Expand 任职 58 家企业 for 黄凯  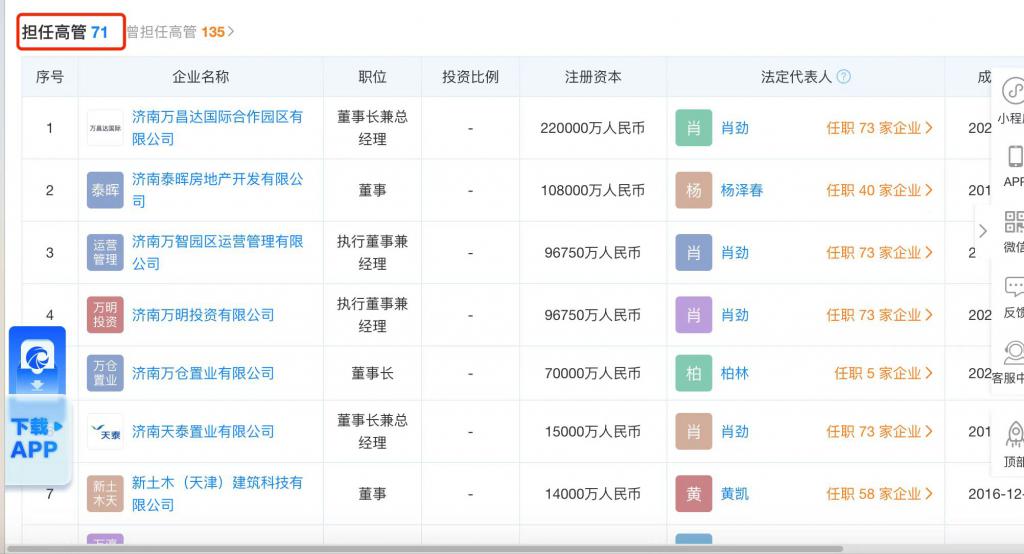coord(879,494)
